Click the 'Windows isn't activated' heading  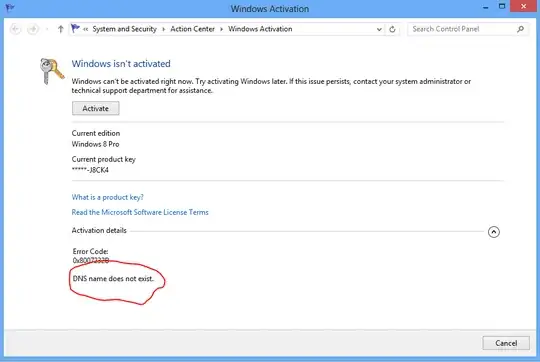[121, 64]
